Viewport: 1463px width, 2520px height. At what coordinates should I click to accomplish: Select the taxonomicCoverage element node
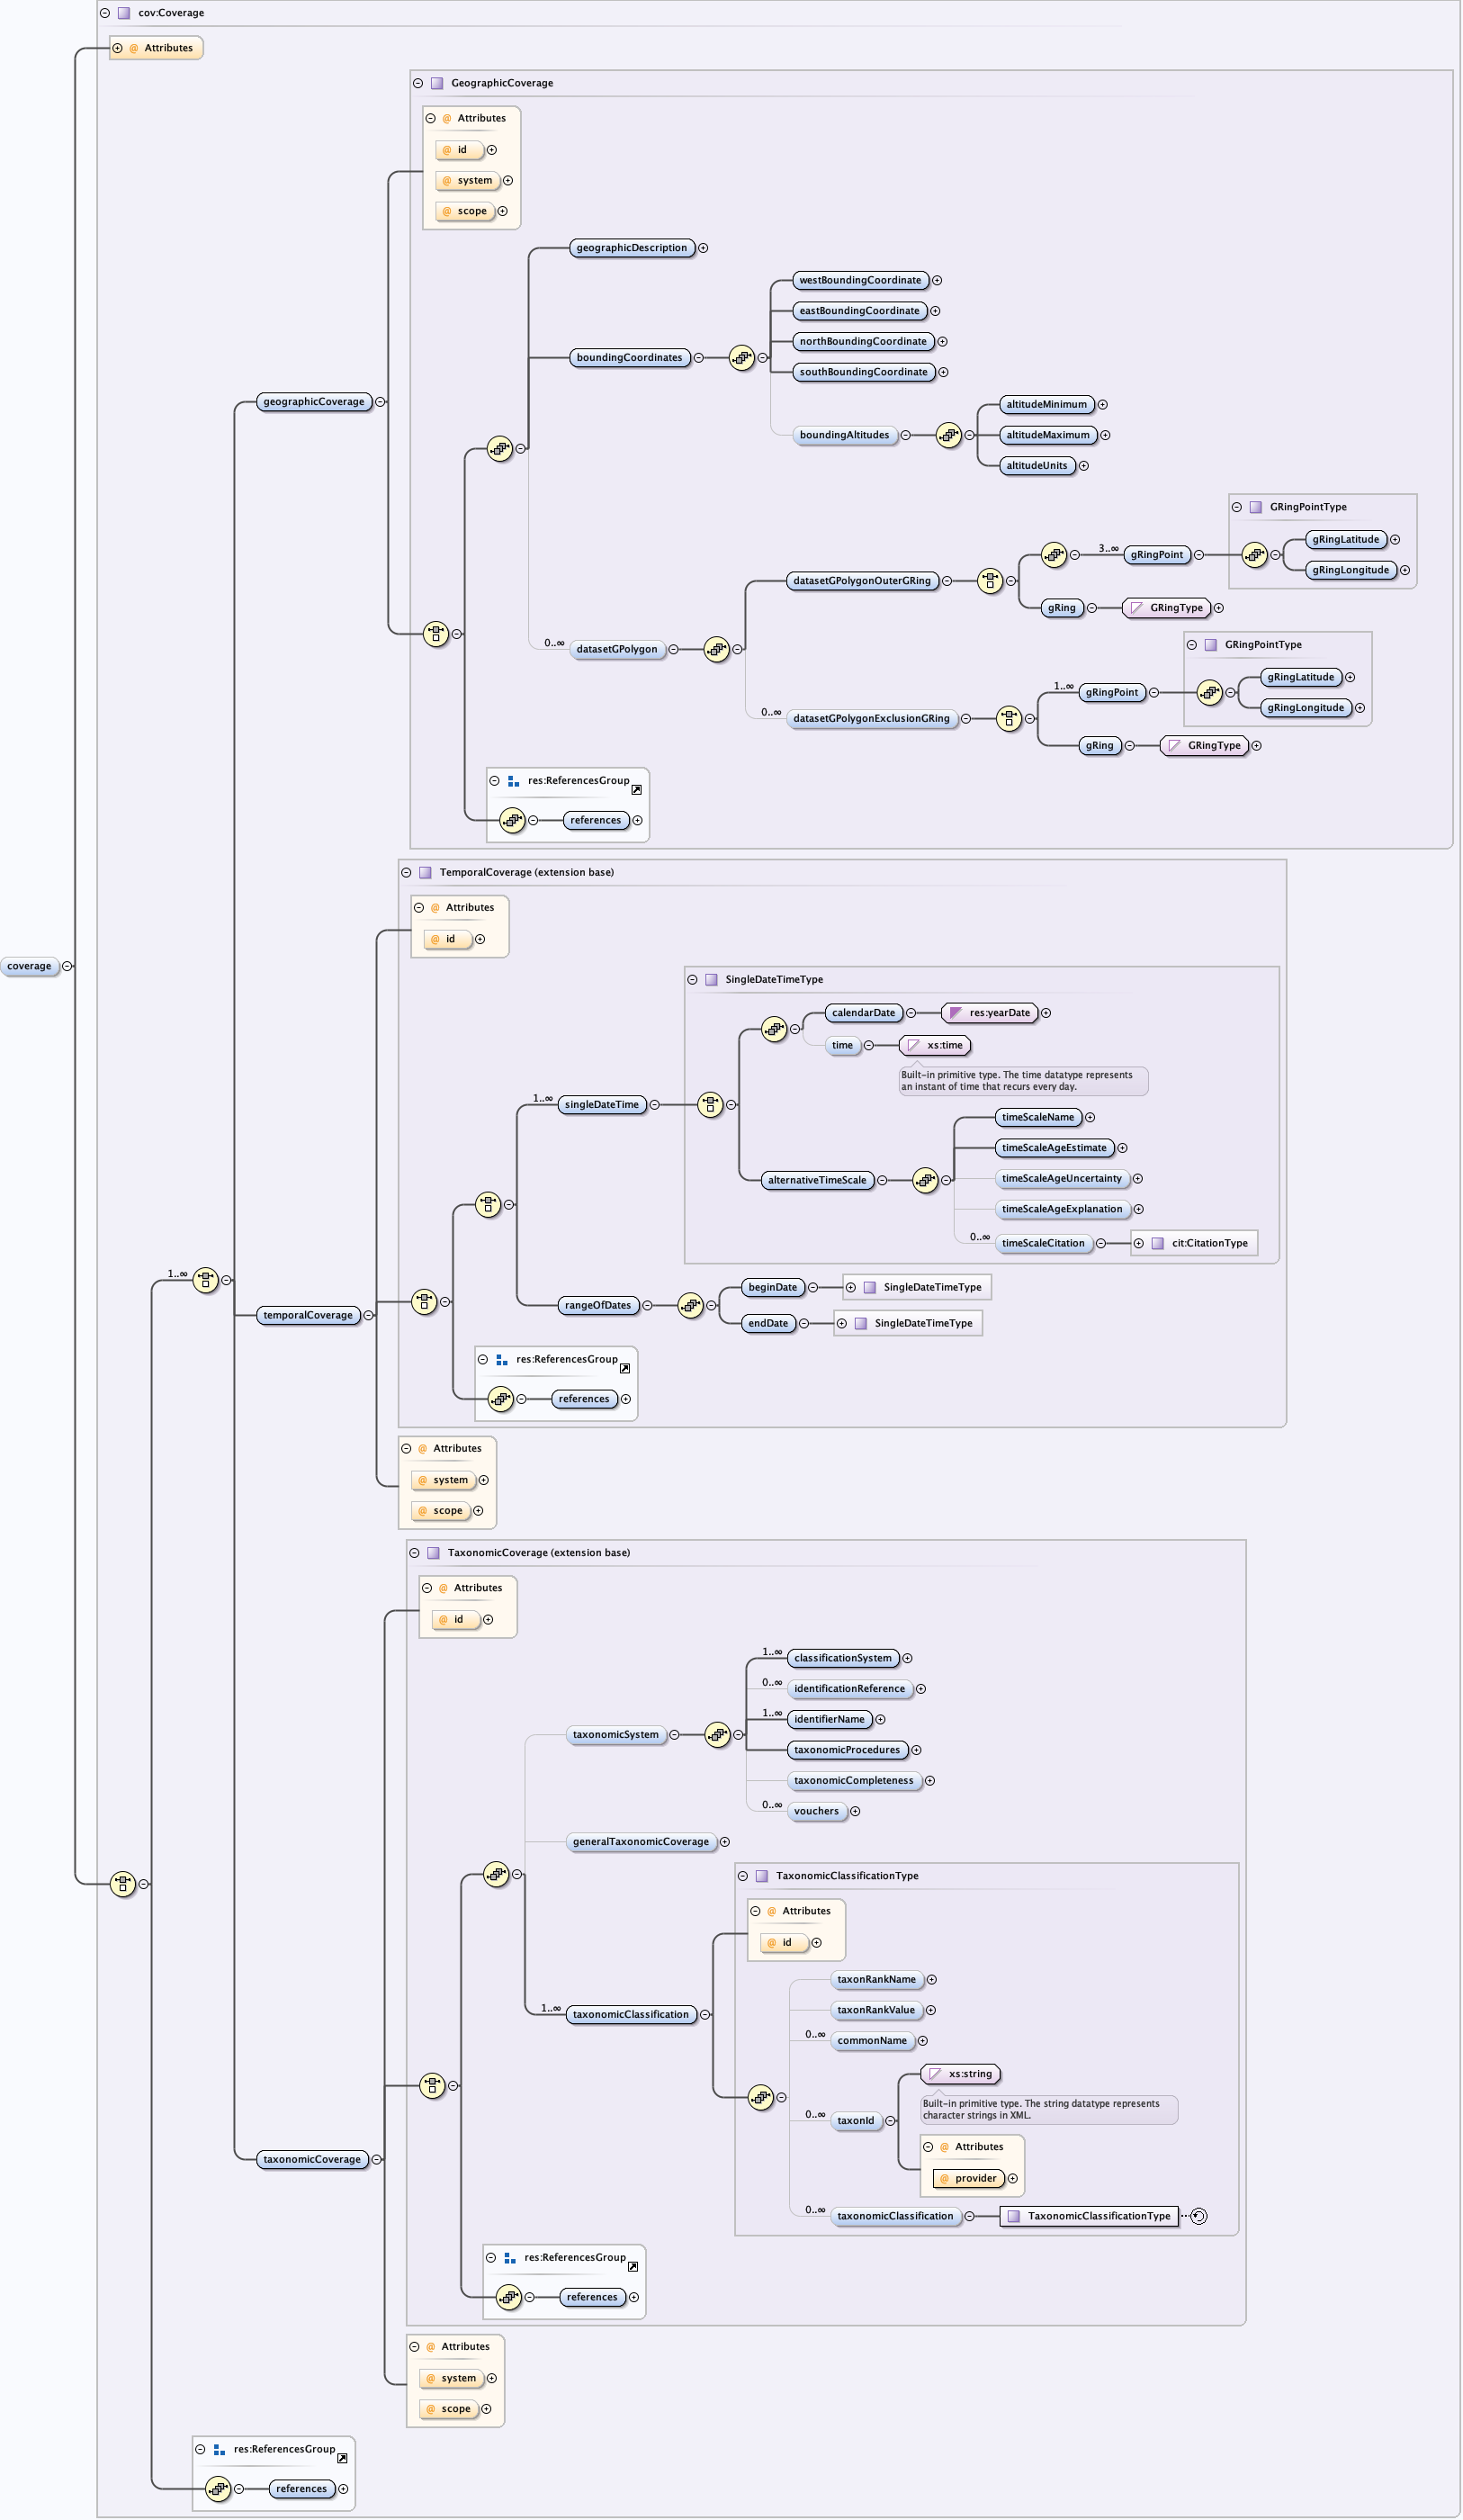click(x=312, y=2160)
